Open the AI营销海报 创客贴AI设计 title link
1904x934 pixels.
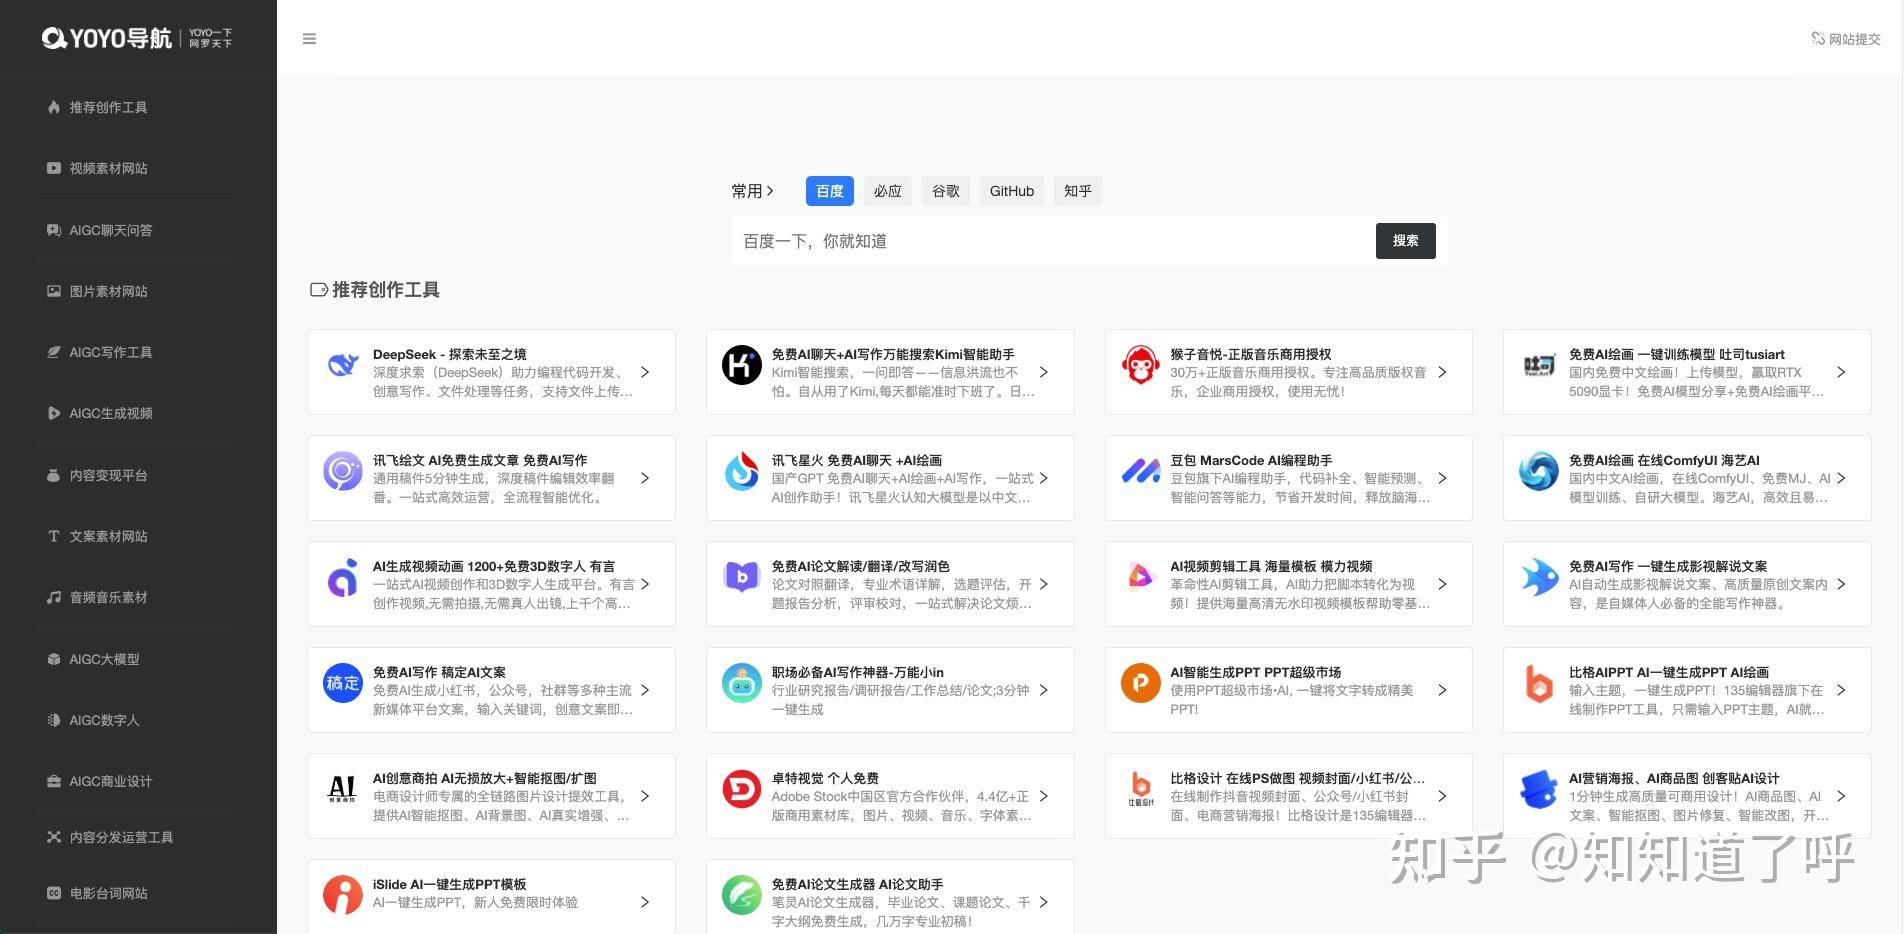[1674, 778]
